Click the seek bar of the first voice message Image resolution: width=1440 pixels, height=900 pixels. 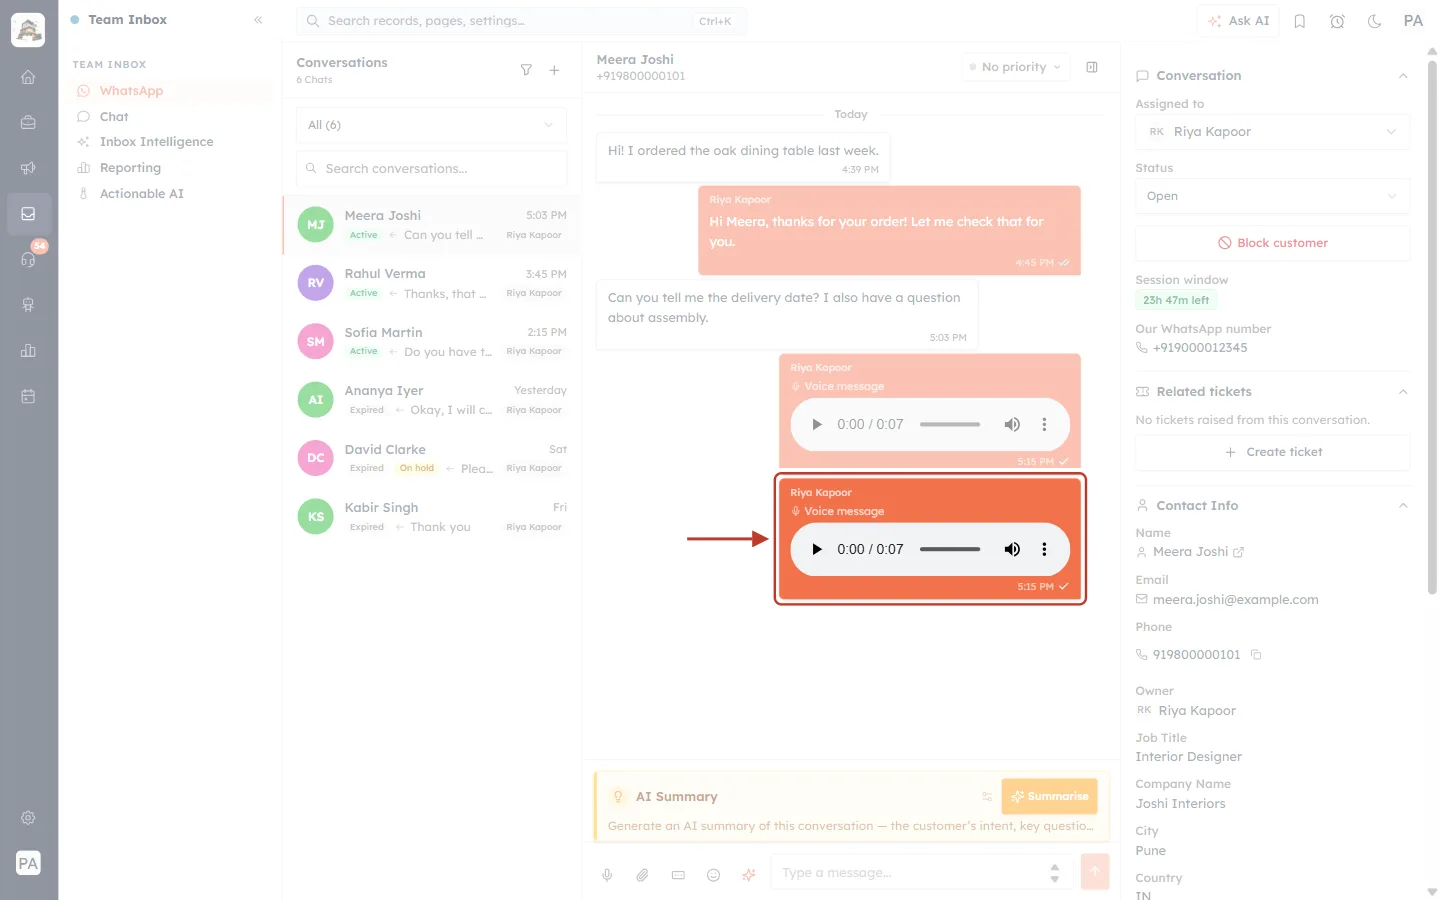tap(950, 424)
